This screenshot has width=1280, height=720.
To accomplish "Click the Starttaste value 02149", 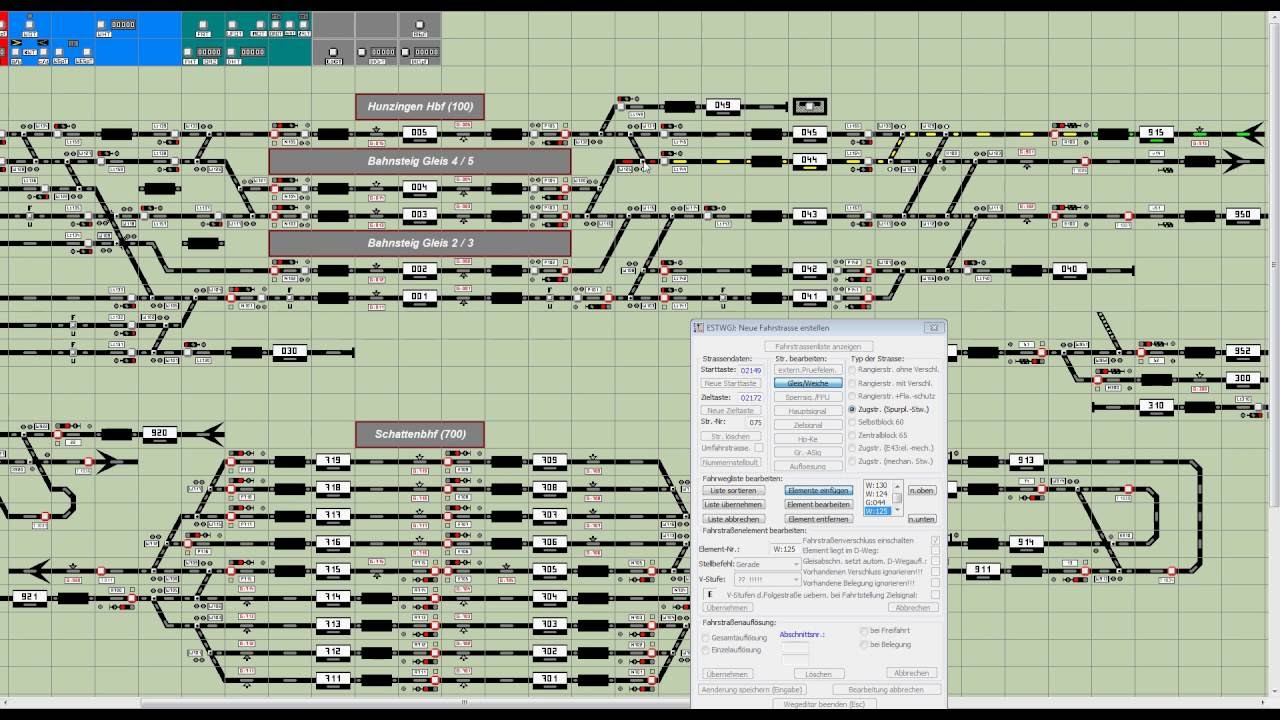I will tap(751, 371).
